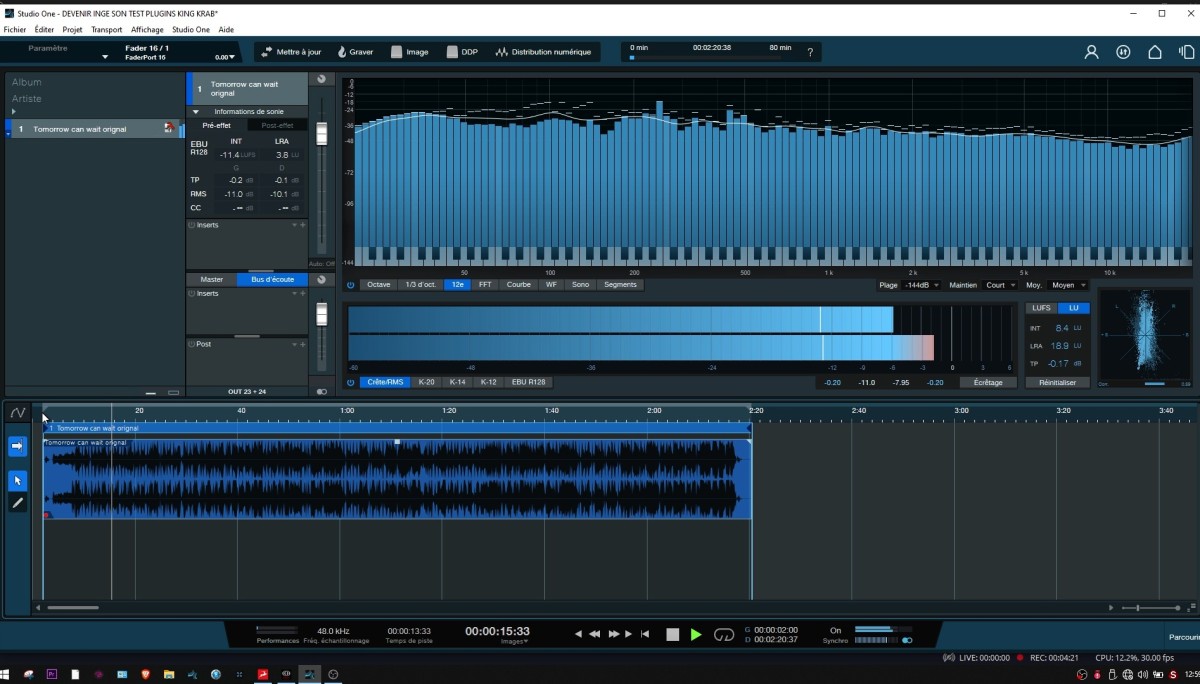This screenshot has height=684, width=1200.
Task: Select the pencil draw tool
Action: [17, 503]
